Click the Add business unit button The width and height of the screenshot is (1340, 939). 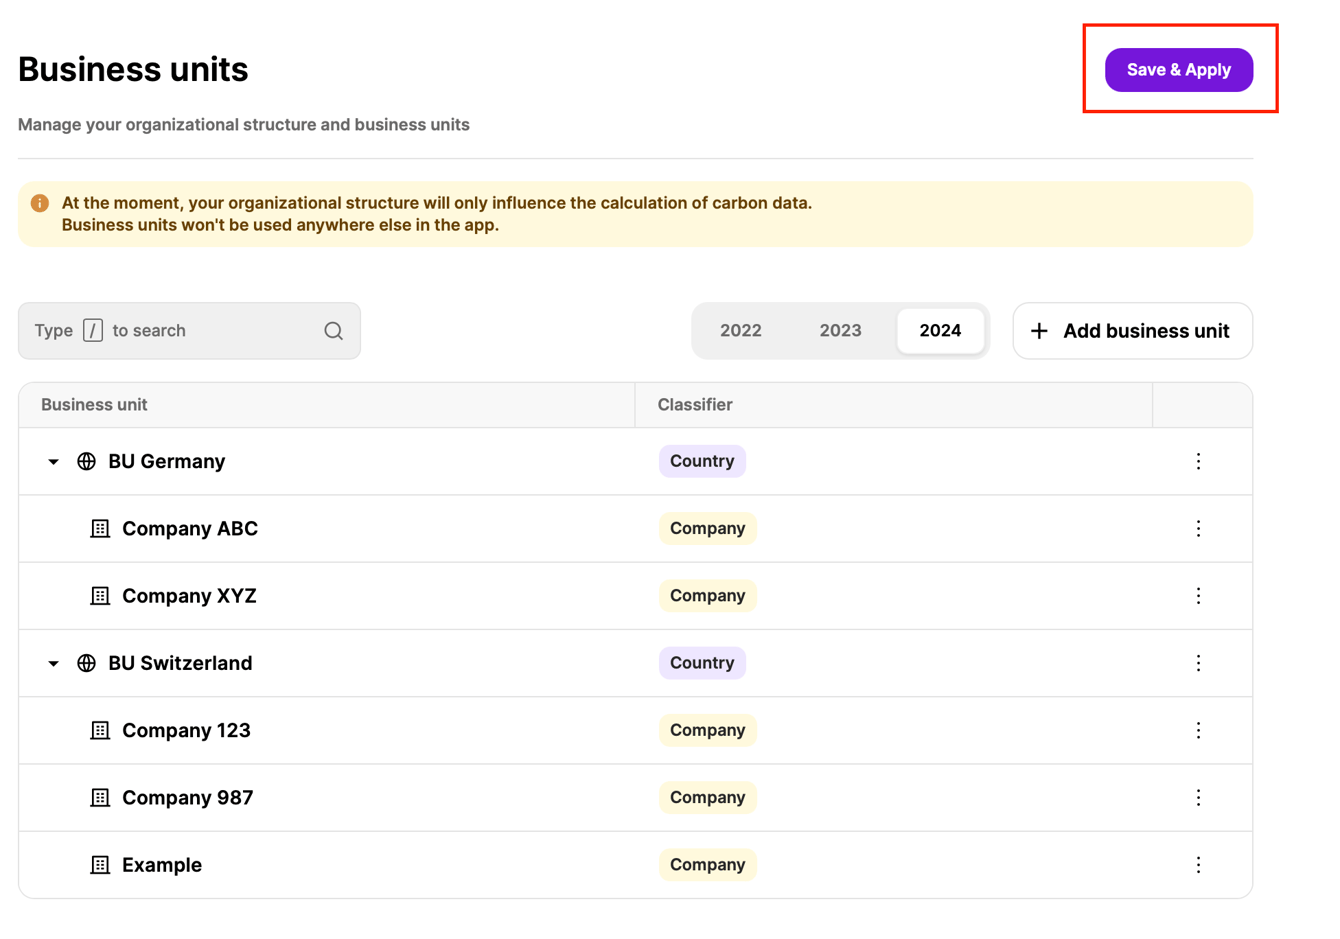coord(1132,331)
